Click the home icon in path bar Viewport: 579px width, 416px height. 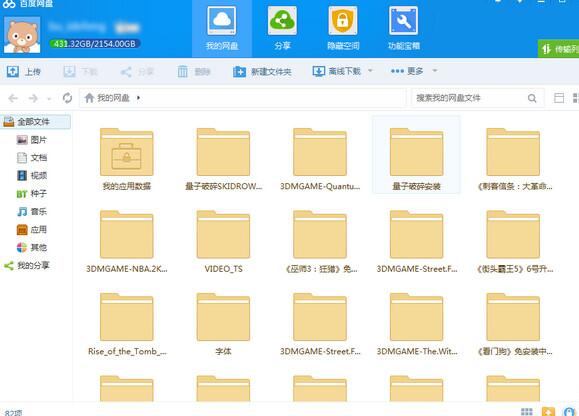pyautogui.click(x=89, y=98)
